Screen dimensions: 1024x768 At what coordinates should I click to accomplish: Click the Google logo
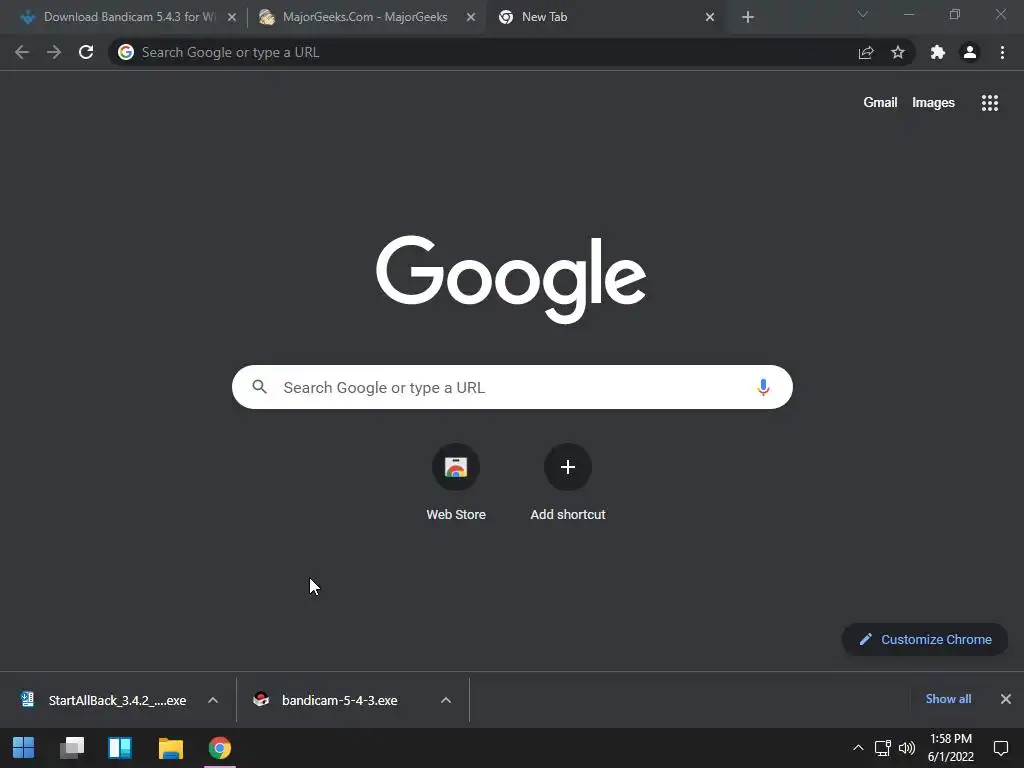(x=511, y=279)
